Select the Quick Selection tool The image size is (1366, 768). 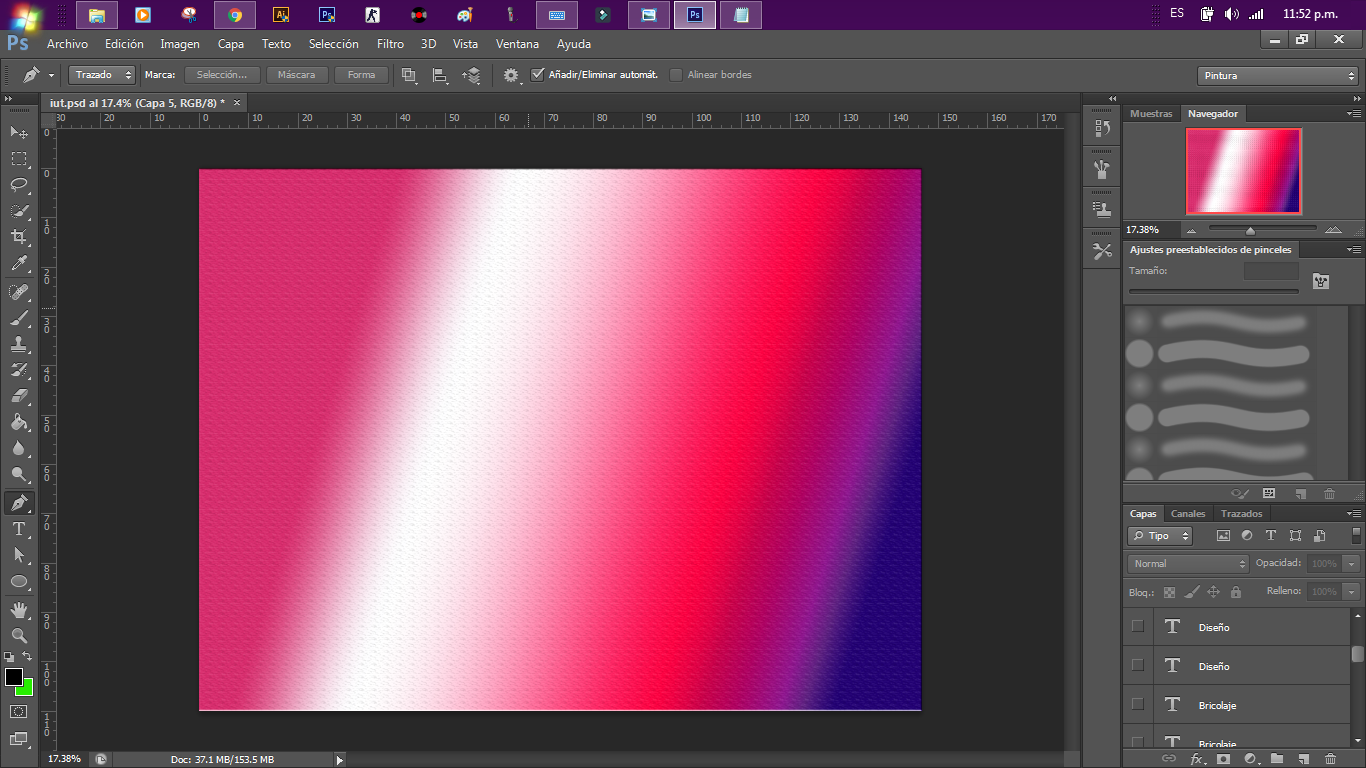(19, 211)
